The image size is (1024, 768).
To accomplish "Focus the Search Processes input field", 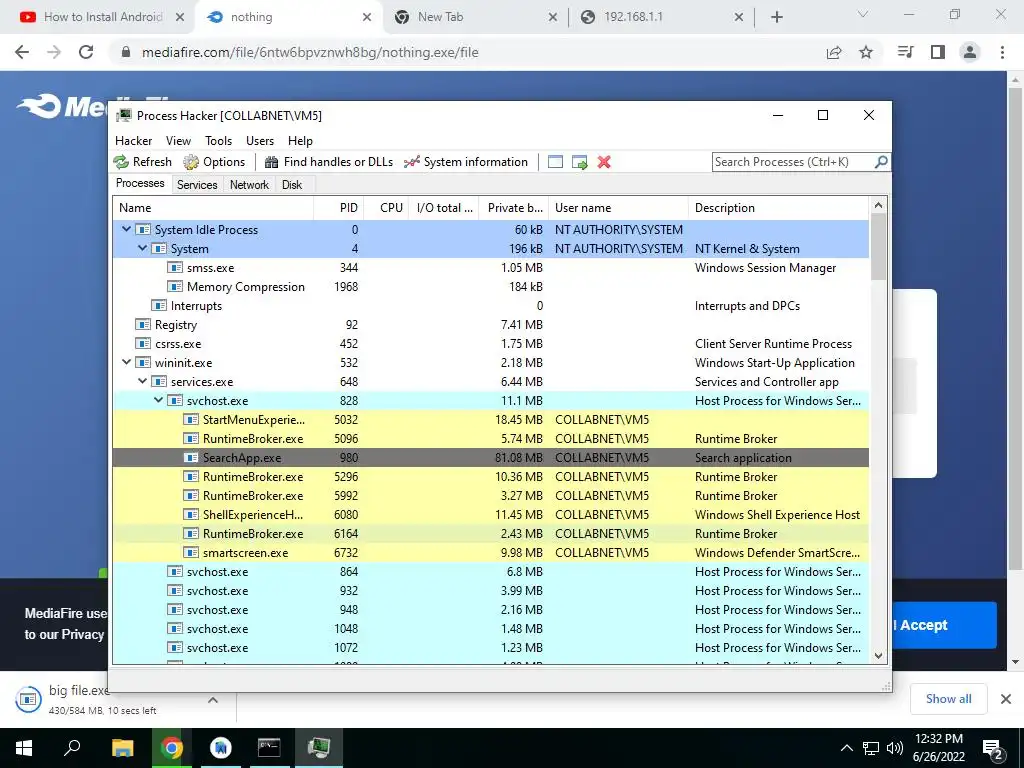I will tap(793, 162).
